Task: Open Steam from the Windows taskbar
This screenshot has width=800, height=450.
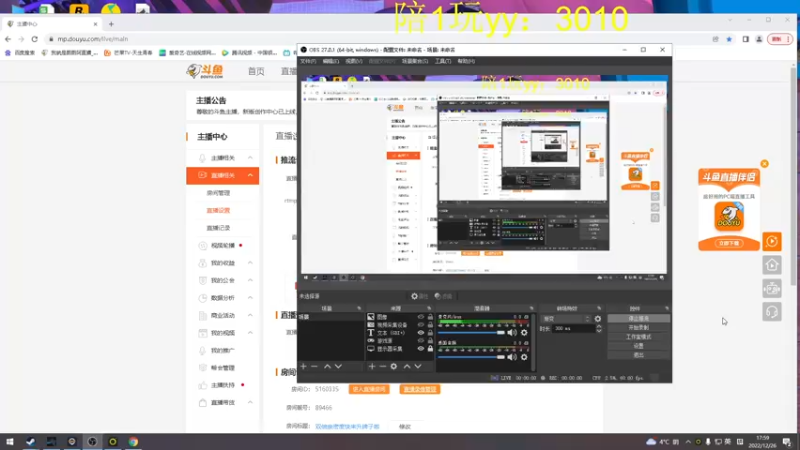Action: (x=31, y=442)
